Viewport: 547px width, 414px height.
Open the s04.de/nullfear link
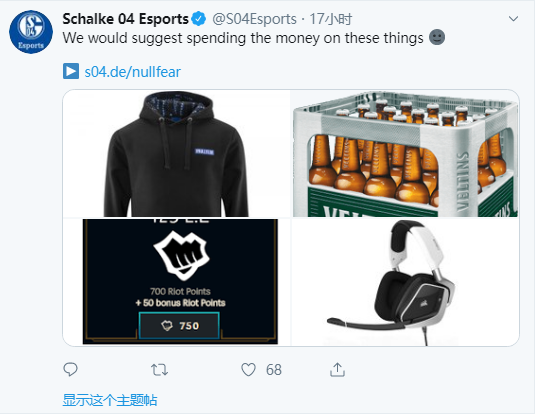(x=133, y=72)
